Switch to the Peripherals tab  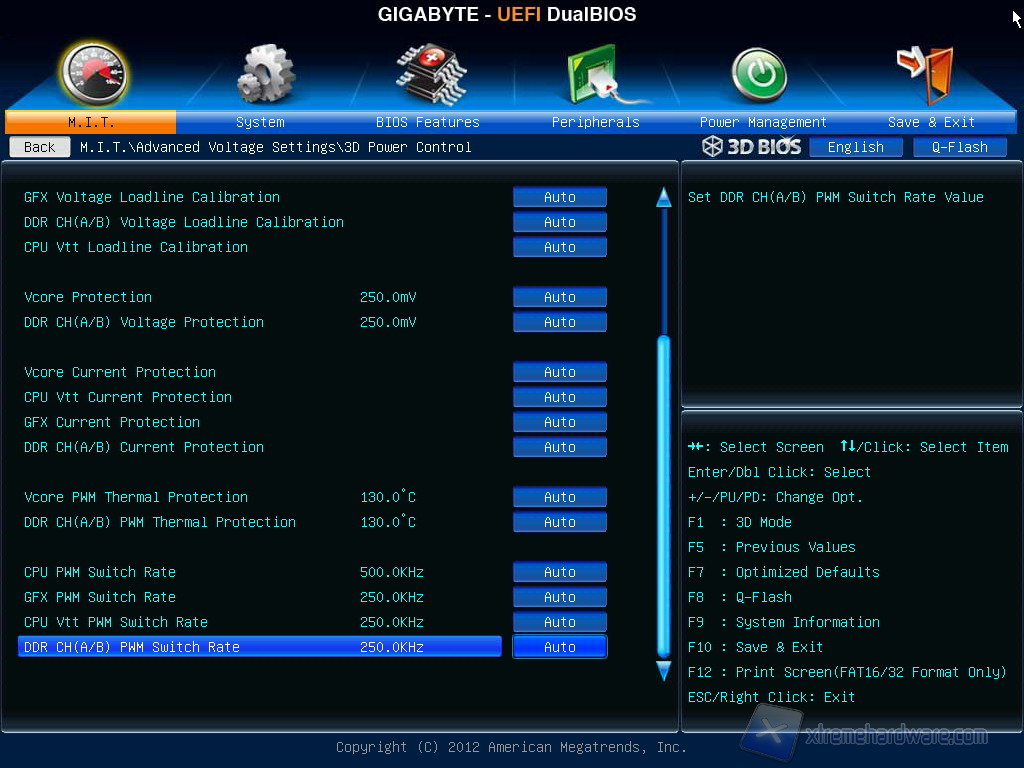[x=595, y=122]
